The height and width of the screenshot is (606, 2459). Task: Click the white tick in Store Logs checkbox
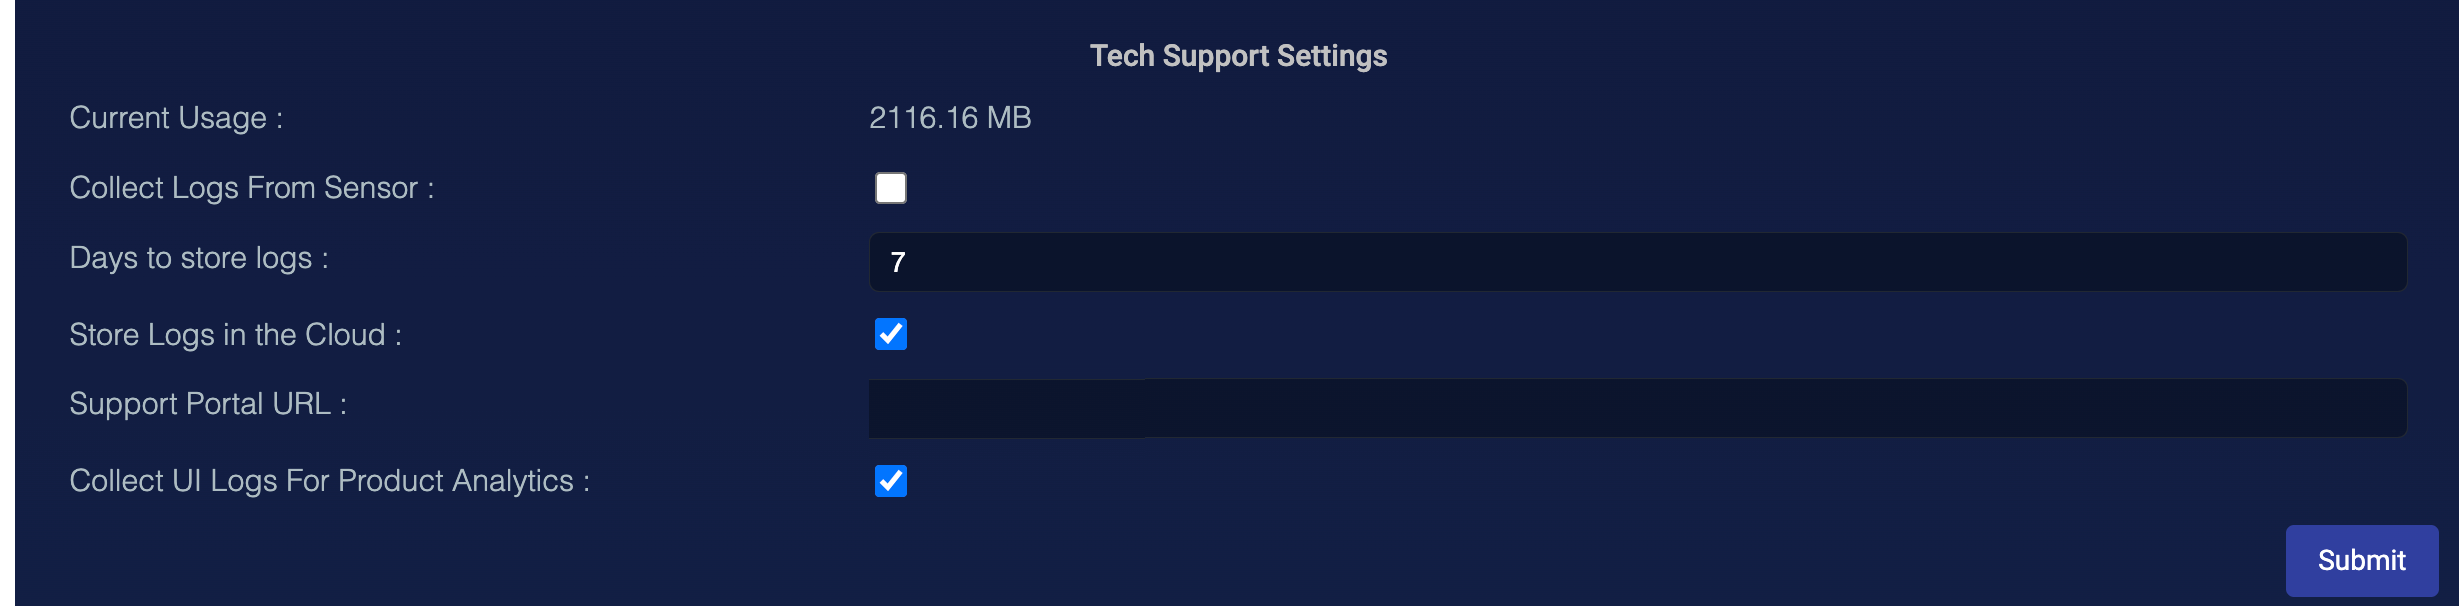pyautogui.click(x=891, y=334)
